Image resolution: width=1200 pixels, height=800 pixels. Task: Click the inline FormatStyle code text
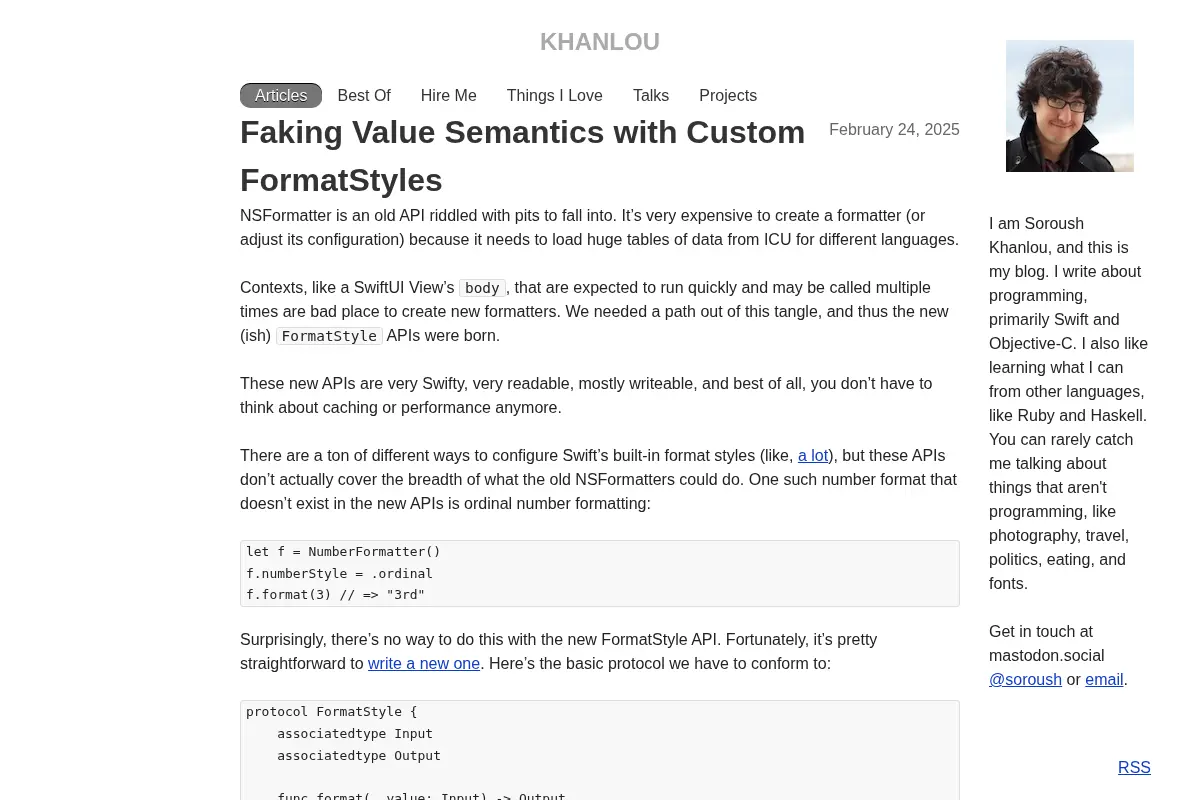click(x=329, y=336)
